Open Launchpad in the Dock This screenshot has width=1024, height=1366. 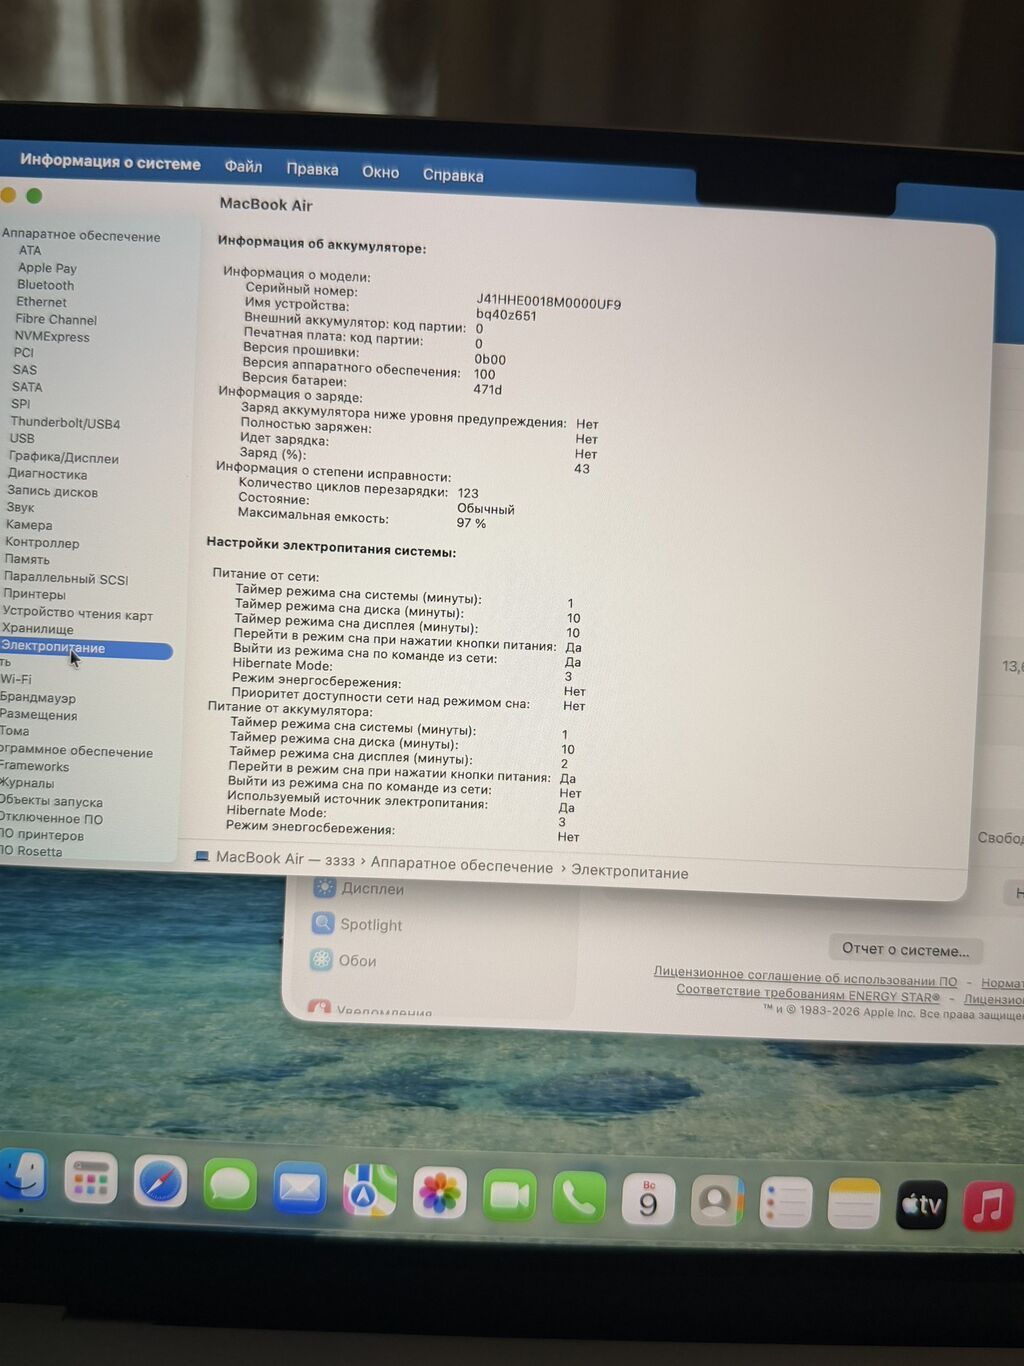91,1178
